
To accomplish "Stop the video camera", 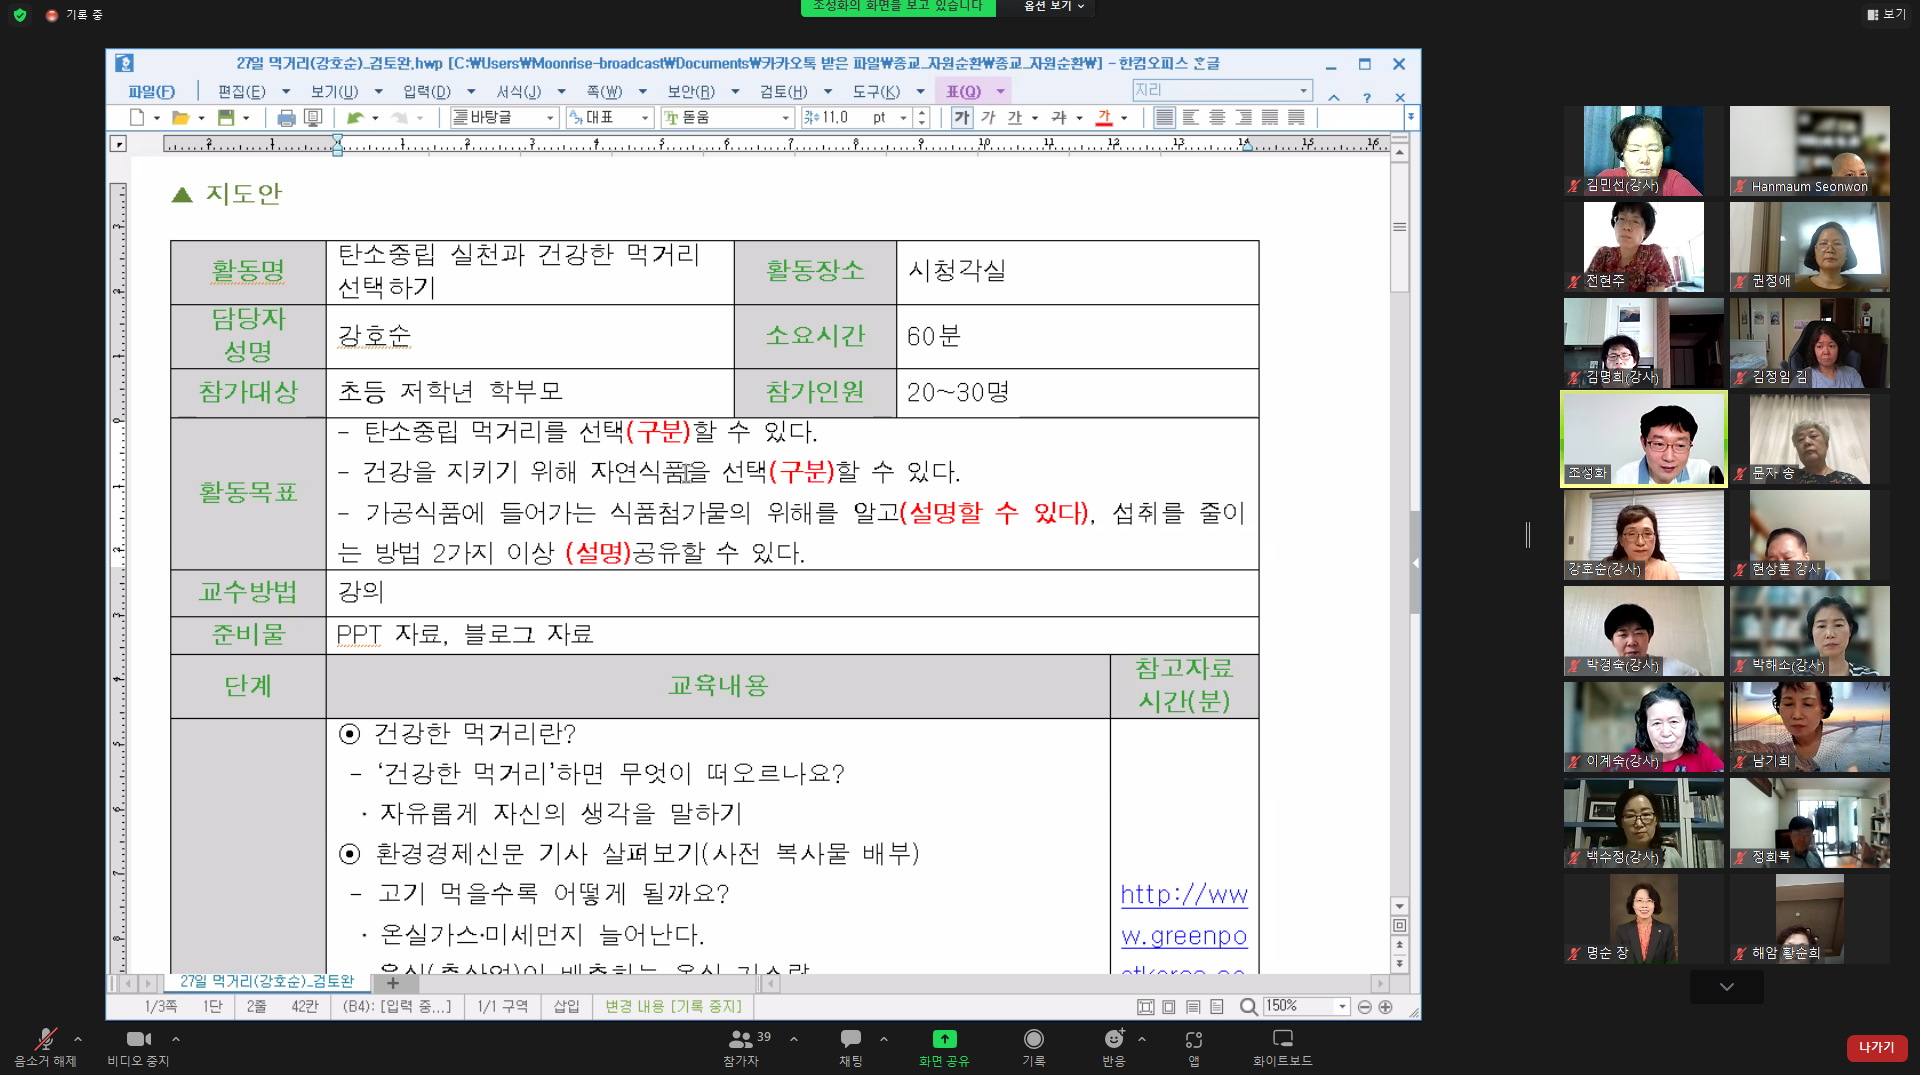I will (137, 1047).
